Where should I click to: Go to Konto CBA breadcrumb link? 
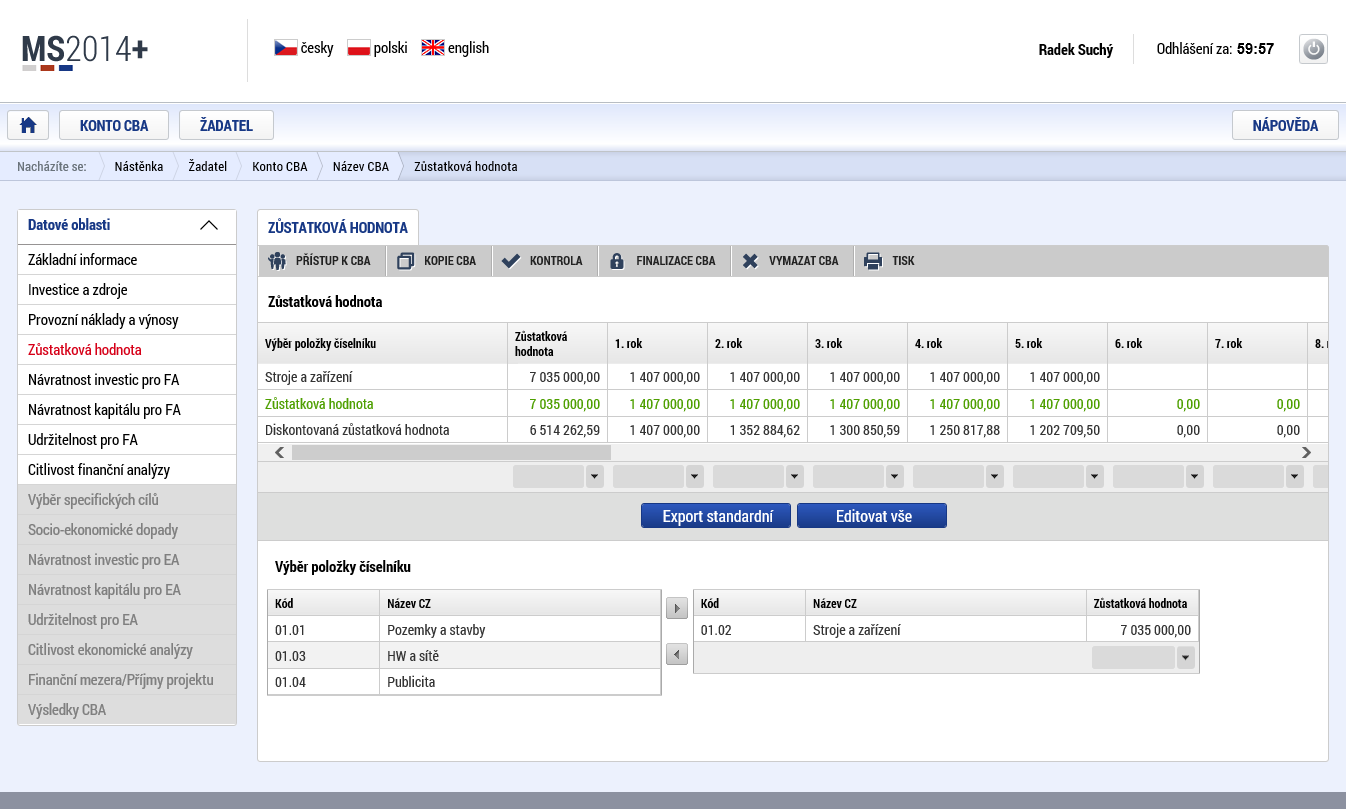click(280, 167)
